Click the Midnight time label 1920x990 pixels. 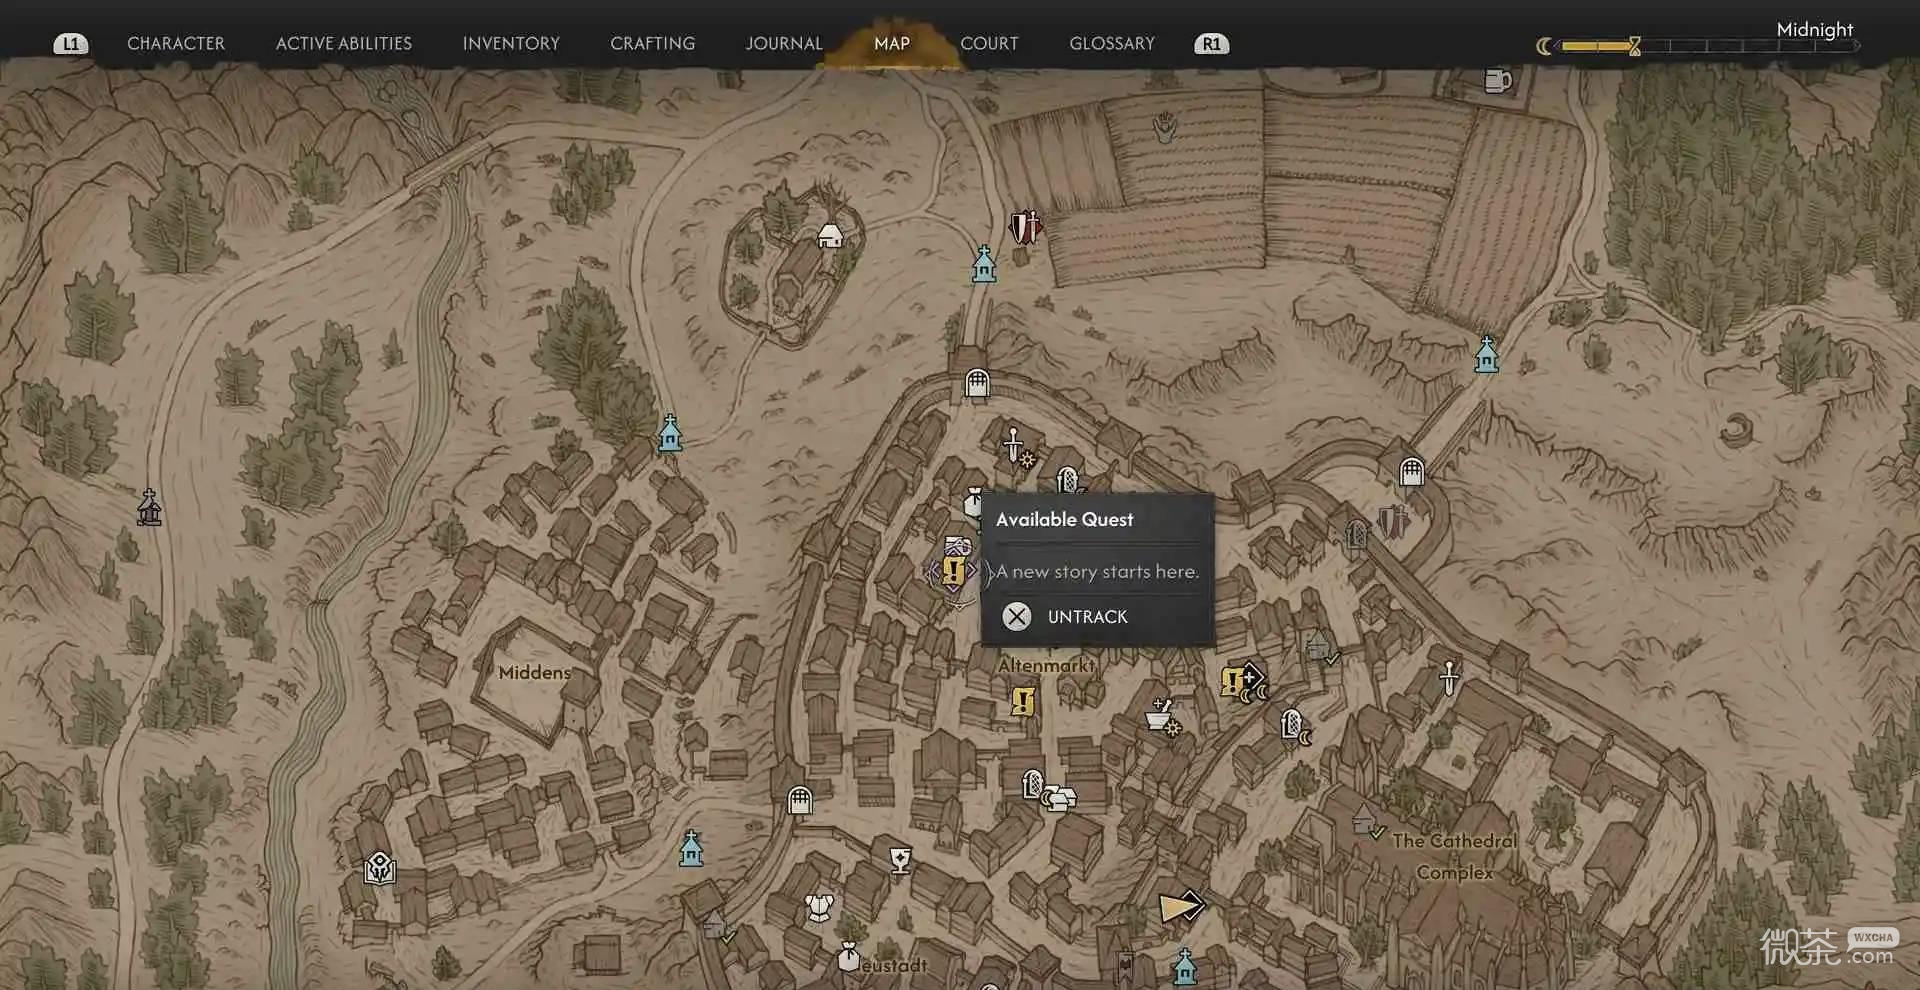pos(1815,29)
